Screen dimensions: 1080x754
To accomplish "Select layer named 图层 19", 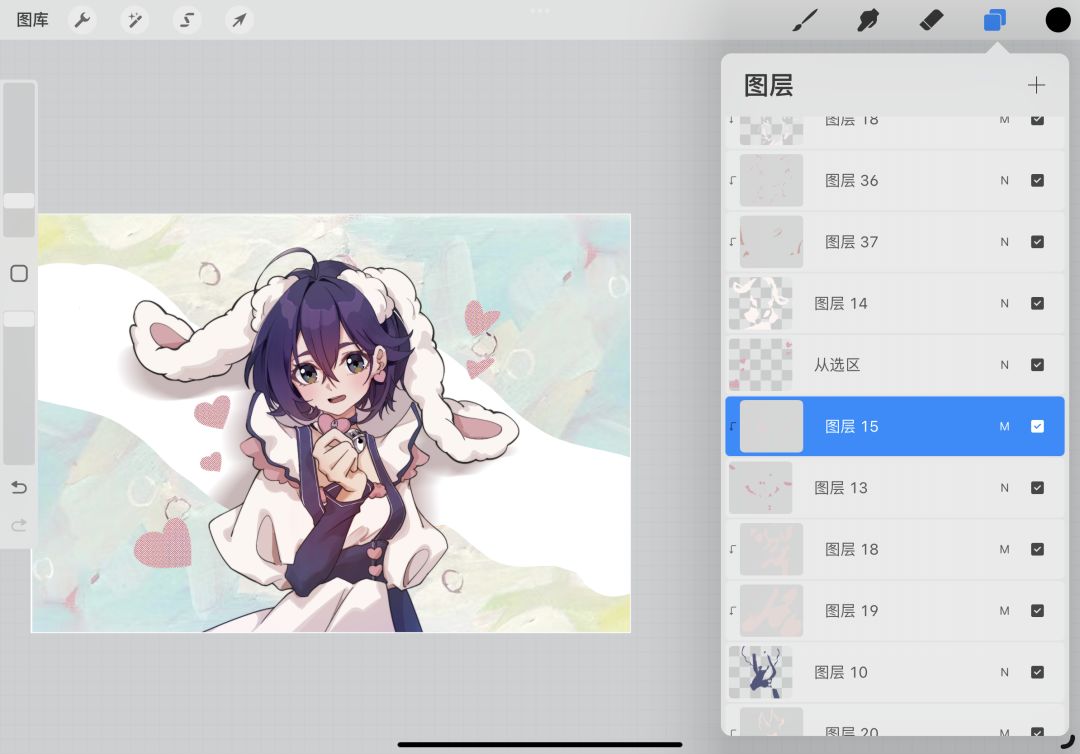I will click(x=851, y=611).
